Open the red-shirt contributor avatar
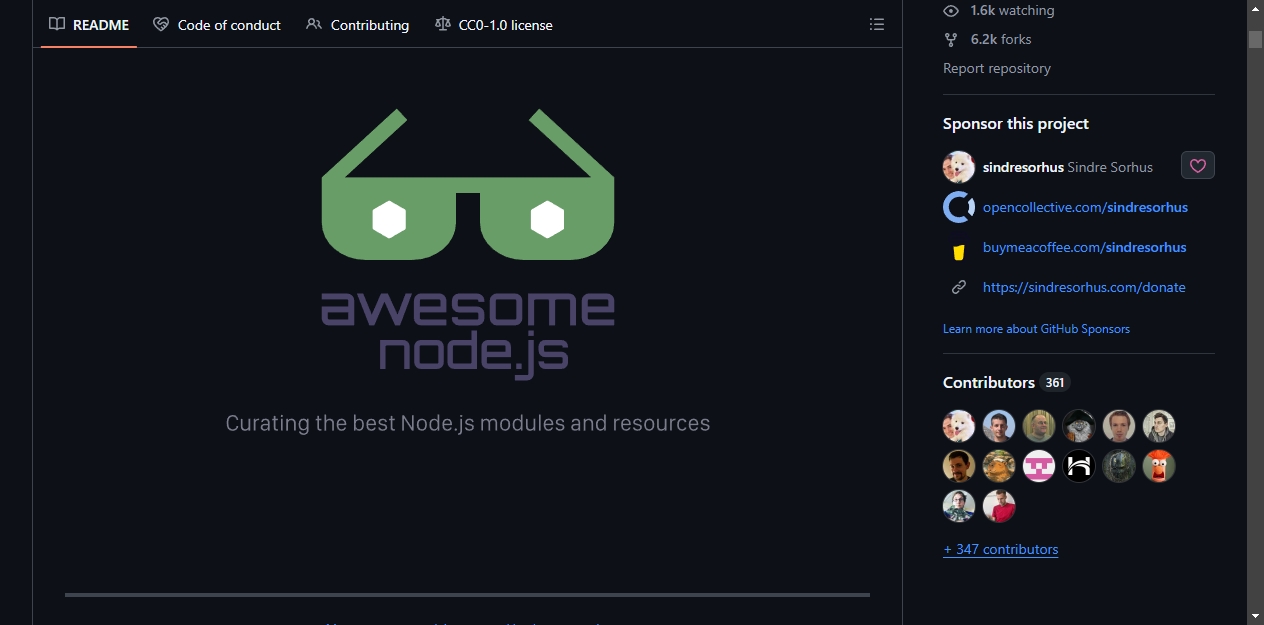Viewport: 1264px width, 625px height. [999, 506]
